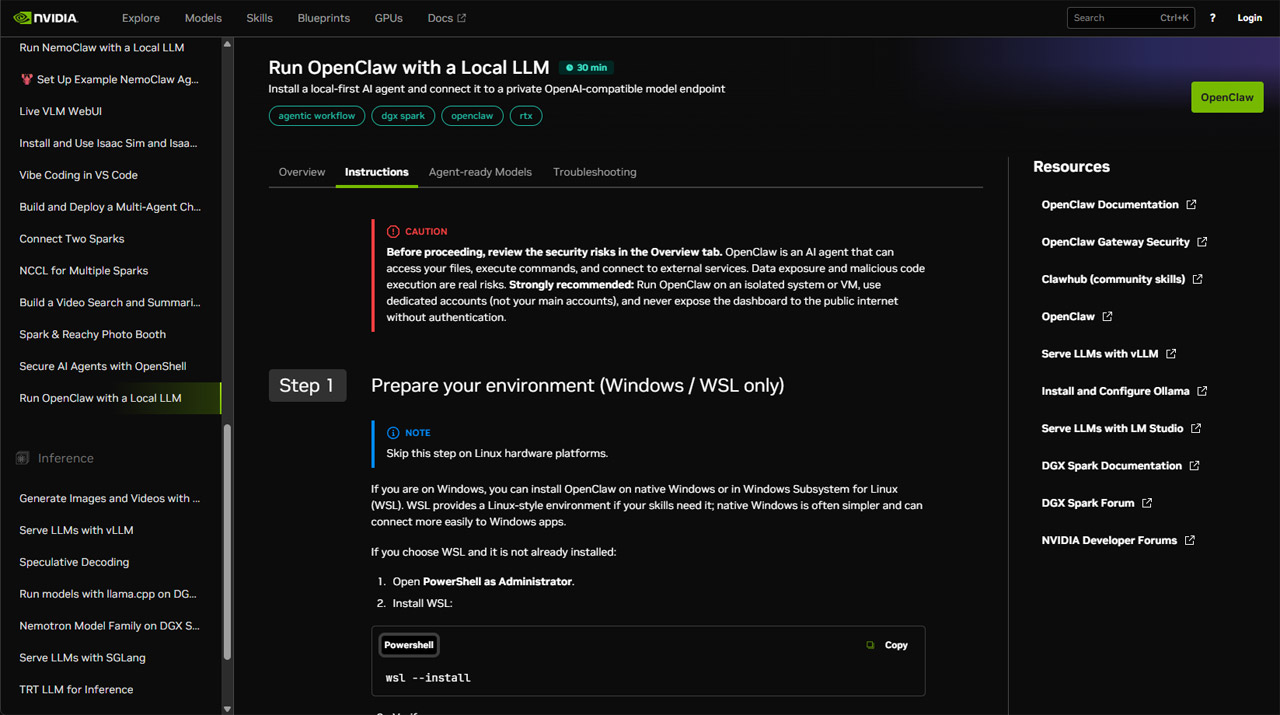The image size is (1280, 715).
Task: Click the clock icon in the 30 min badge
Action: [x=570, y=68]
